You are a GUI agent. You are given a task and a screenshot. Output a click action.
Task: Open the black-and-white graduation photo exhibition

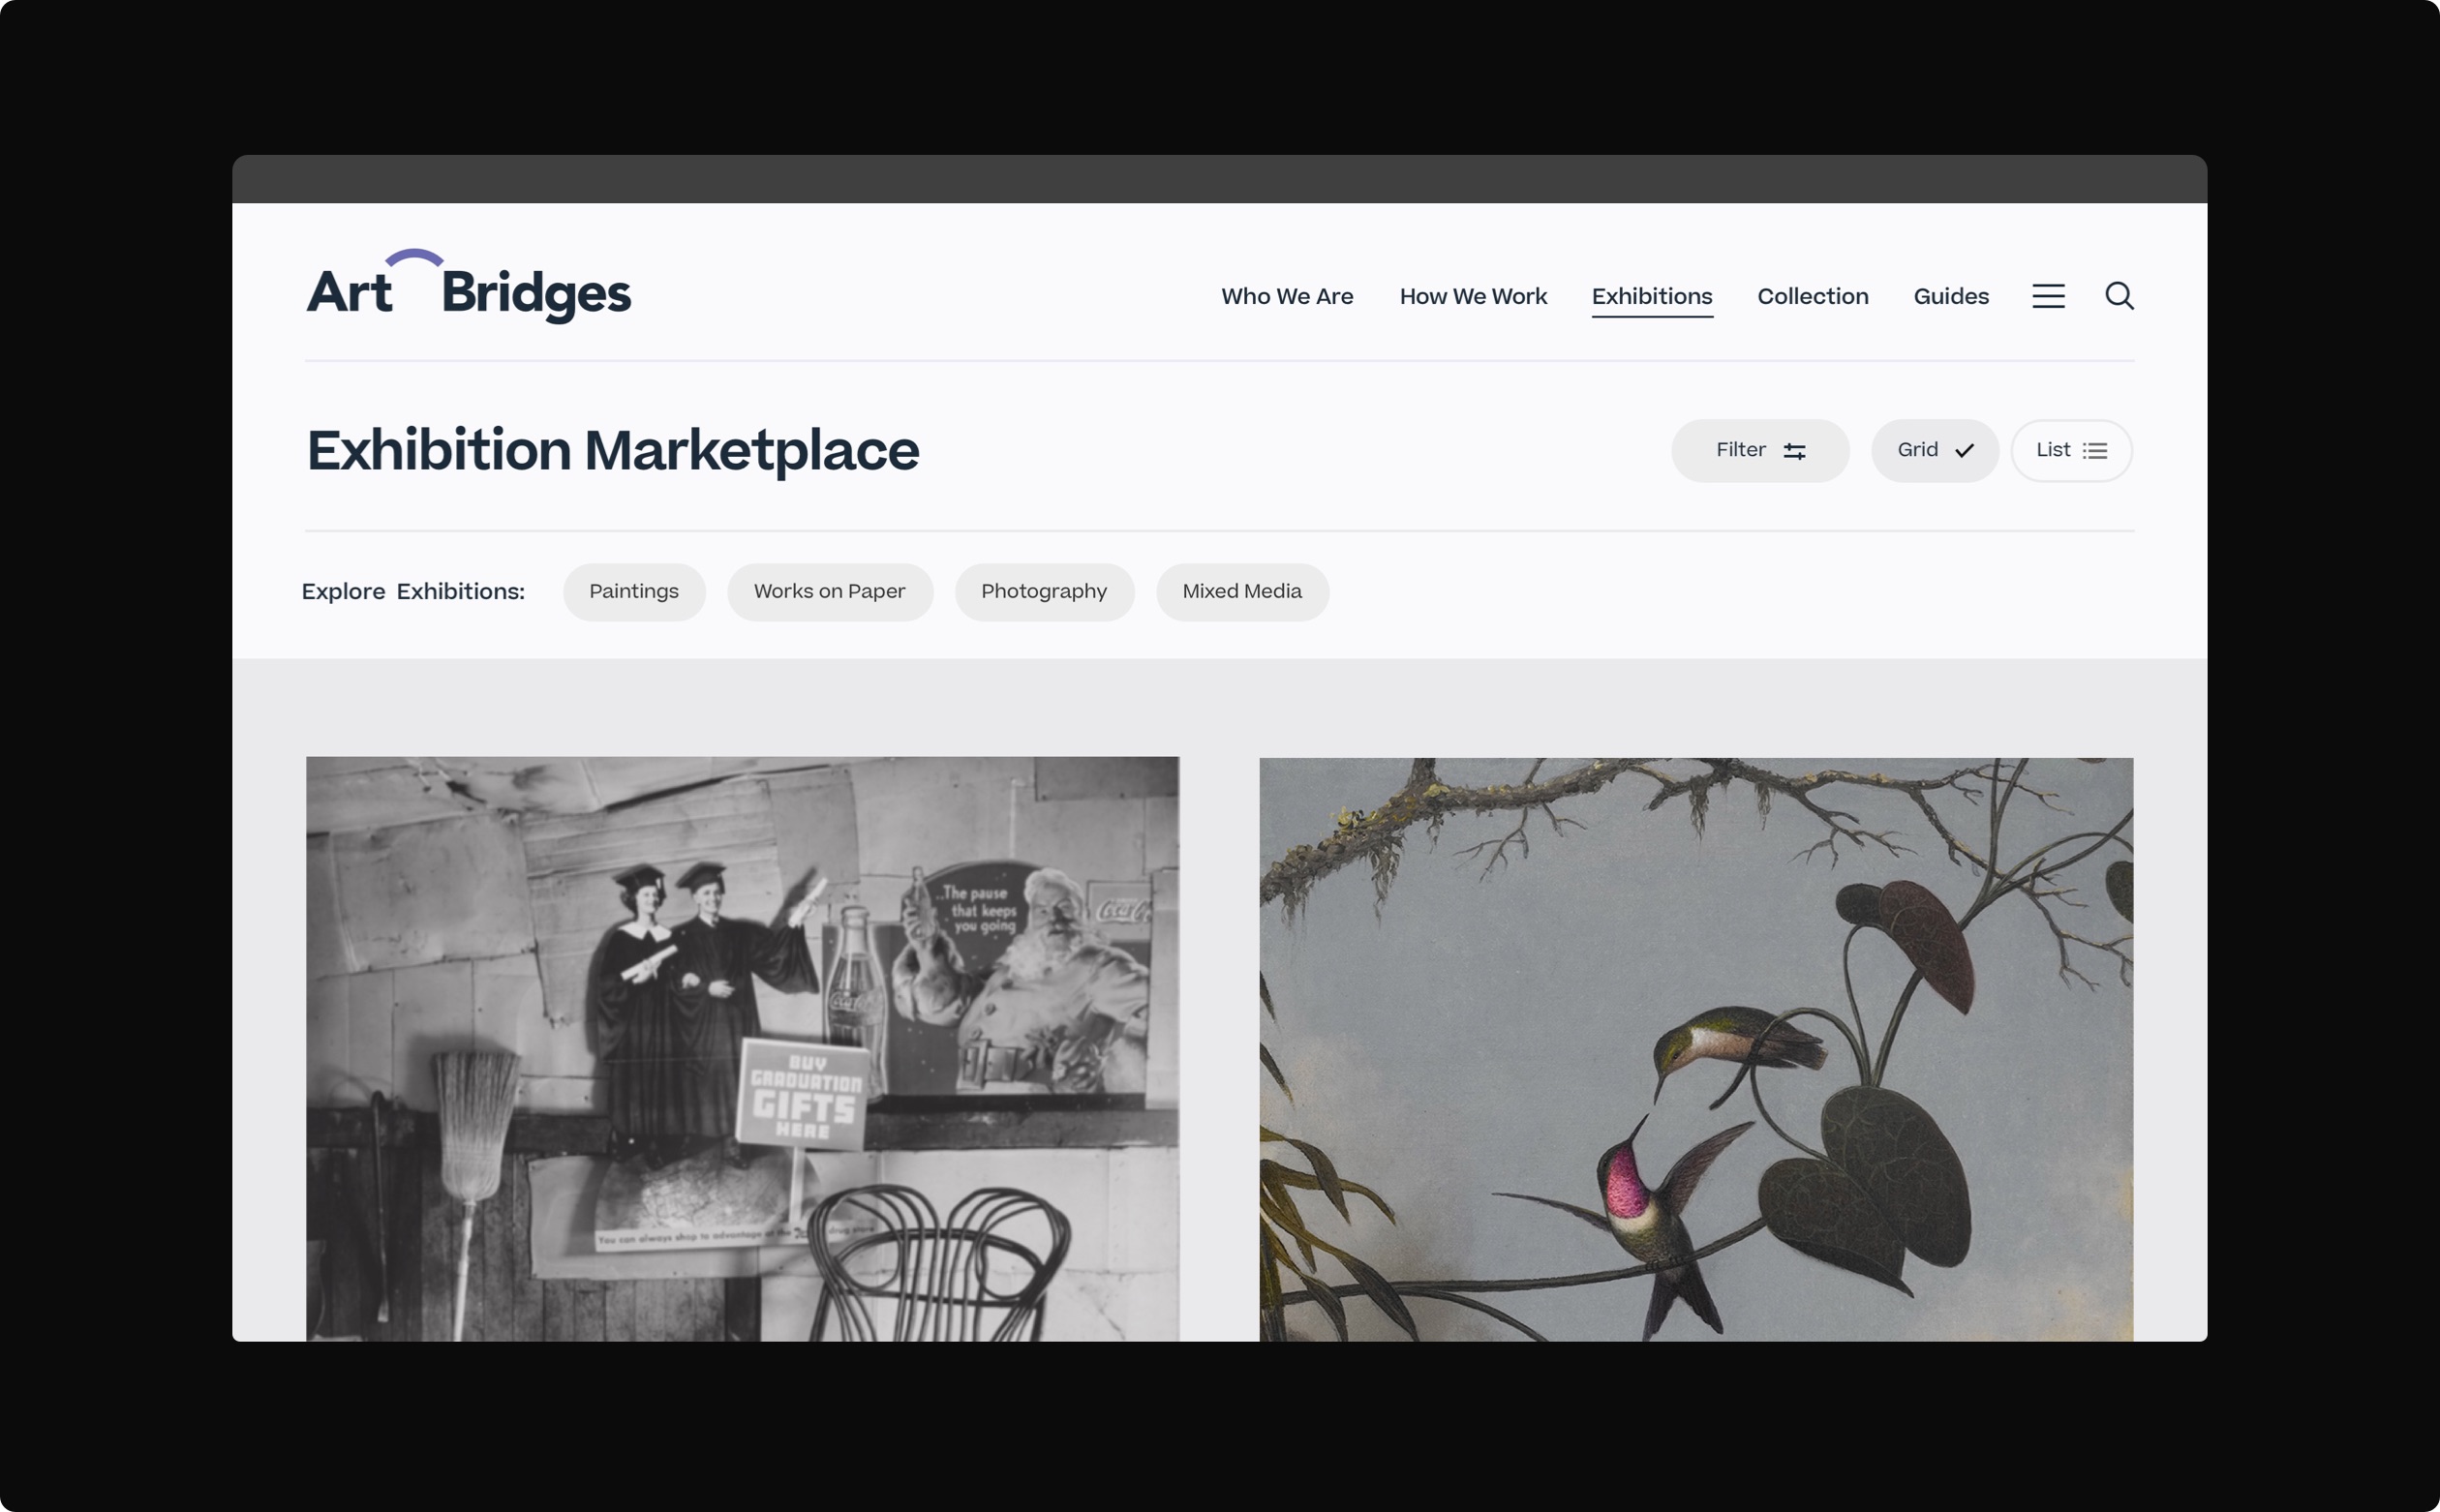click(742, 1048)
